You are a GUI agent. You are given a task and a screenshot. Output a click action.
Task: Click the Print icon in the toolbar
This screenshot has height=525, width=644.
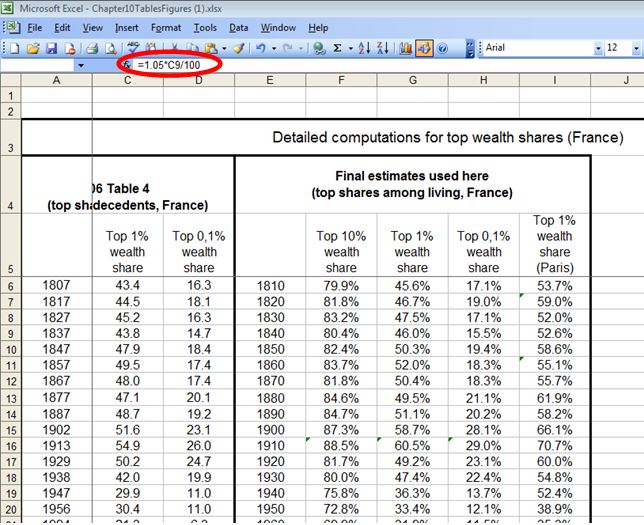pyautogui.click(x=92, y=48)
